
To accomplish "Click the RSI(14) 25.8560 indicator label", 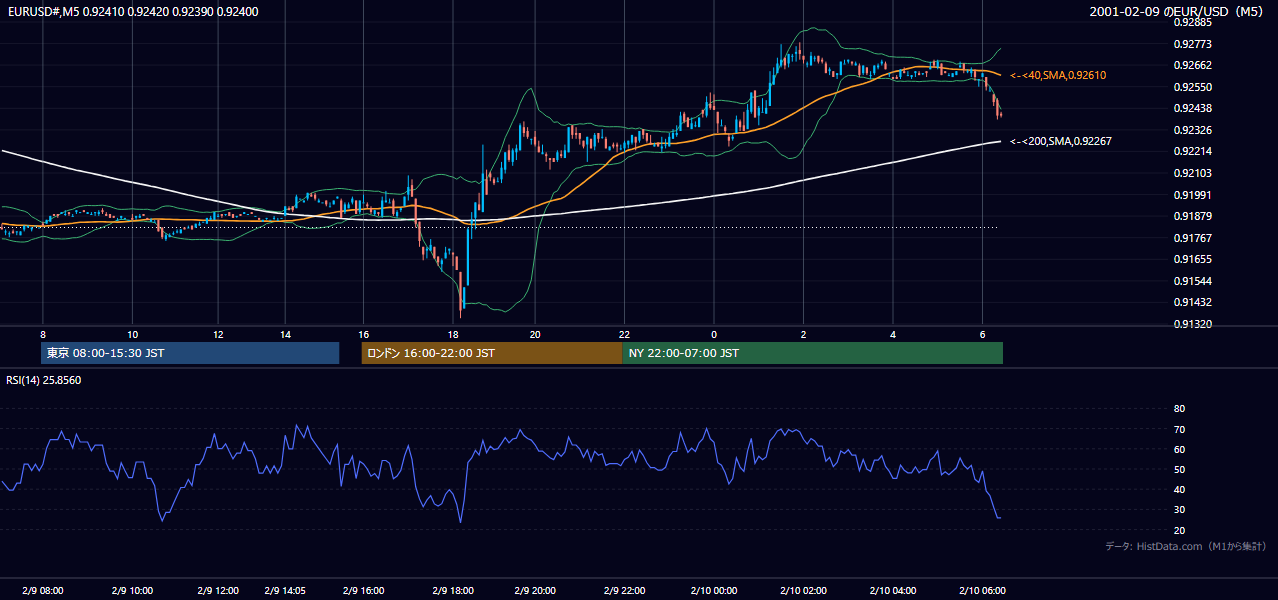I will coord(44,380).
